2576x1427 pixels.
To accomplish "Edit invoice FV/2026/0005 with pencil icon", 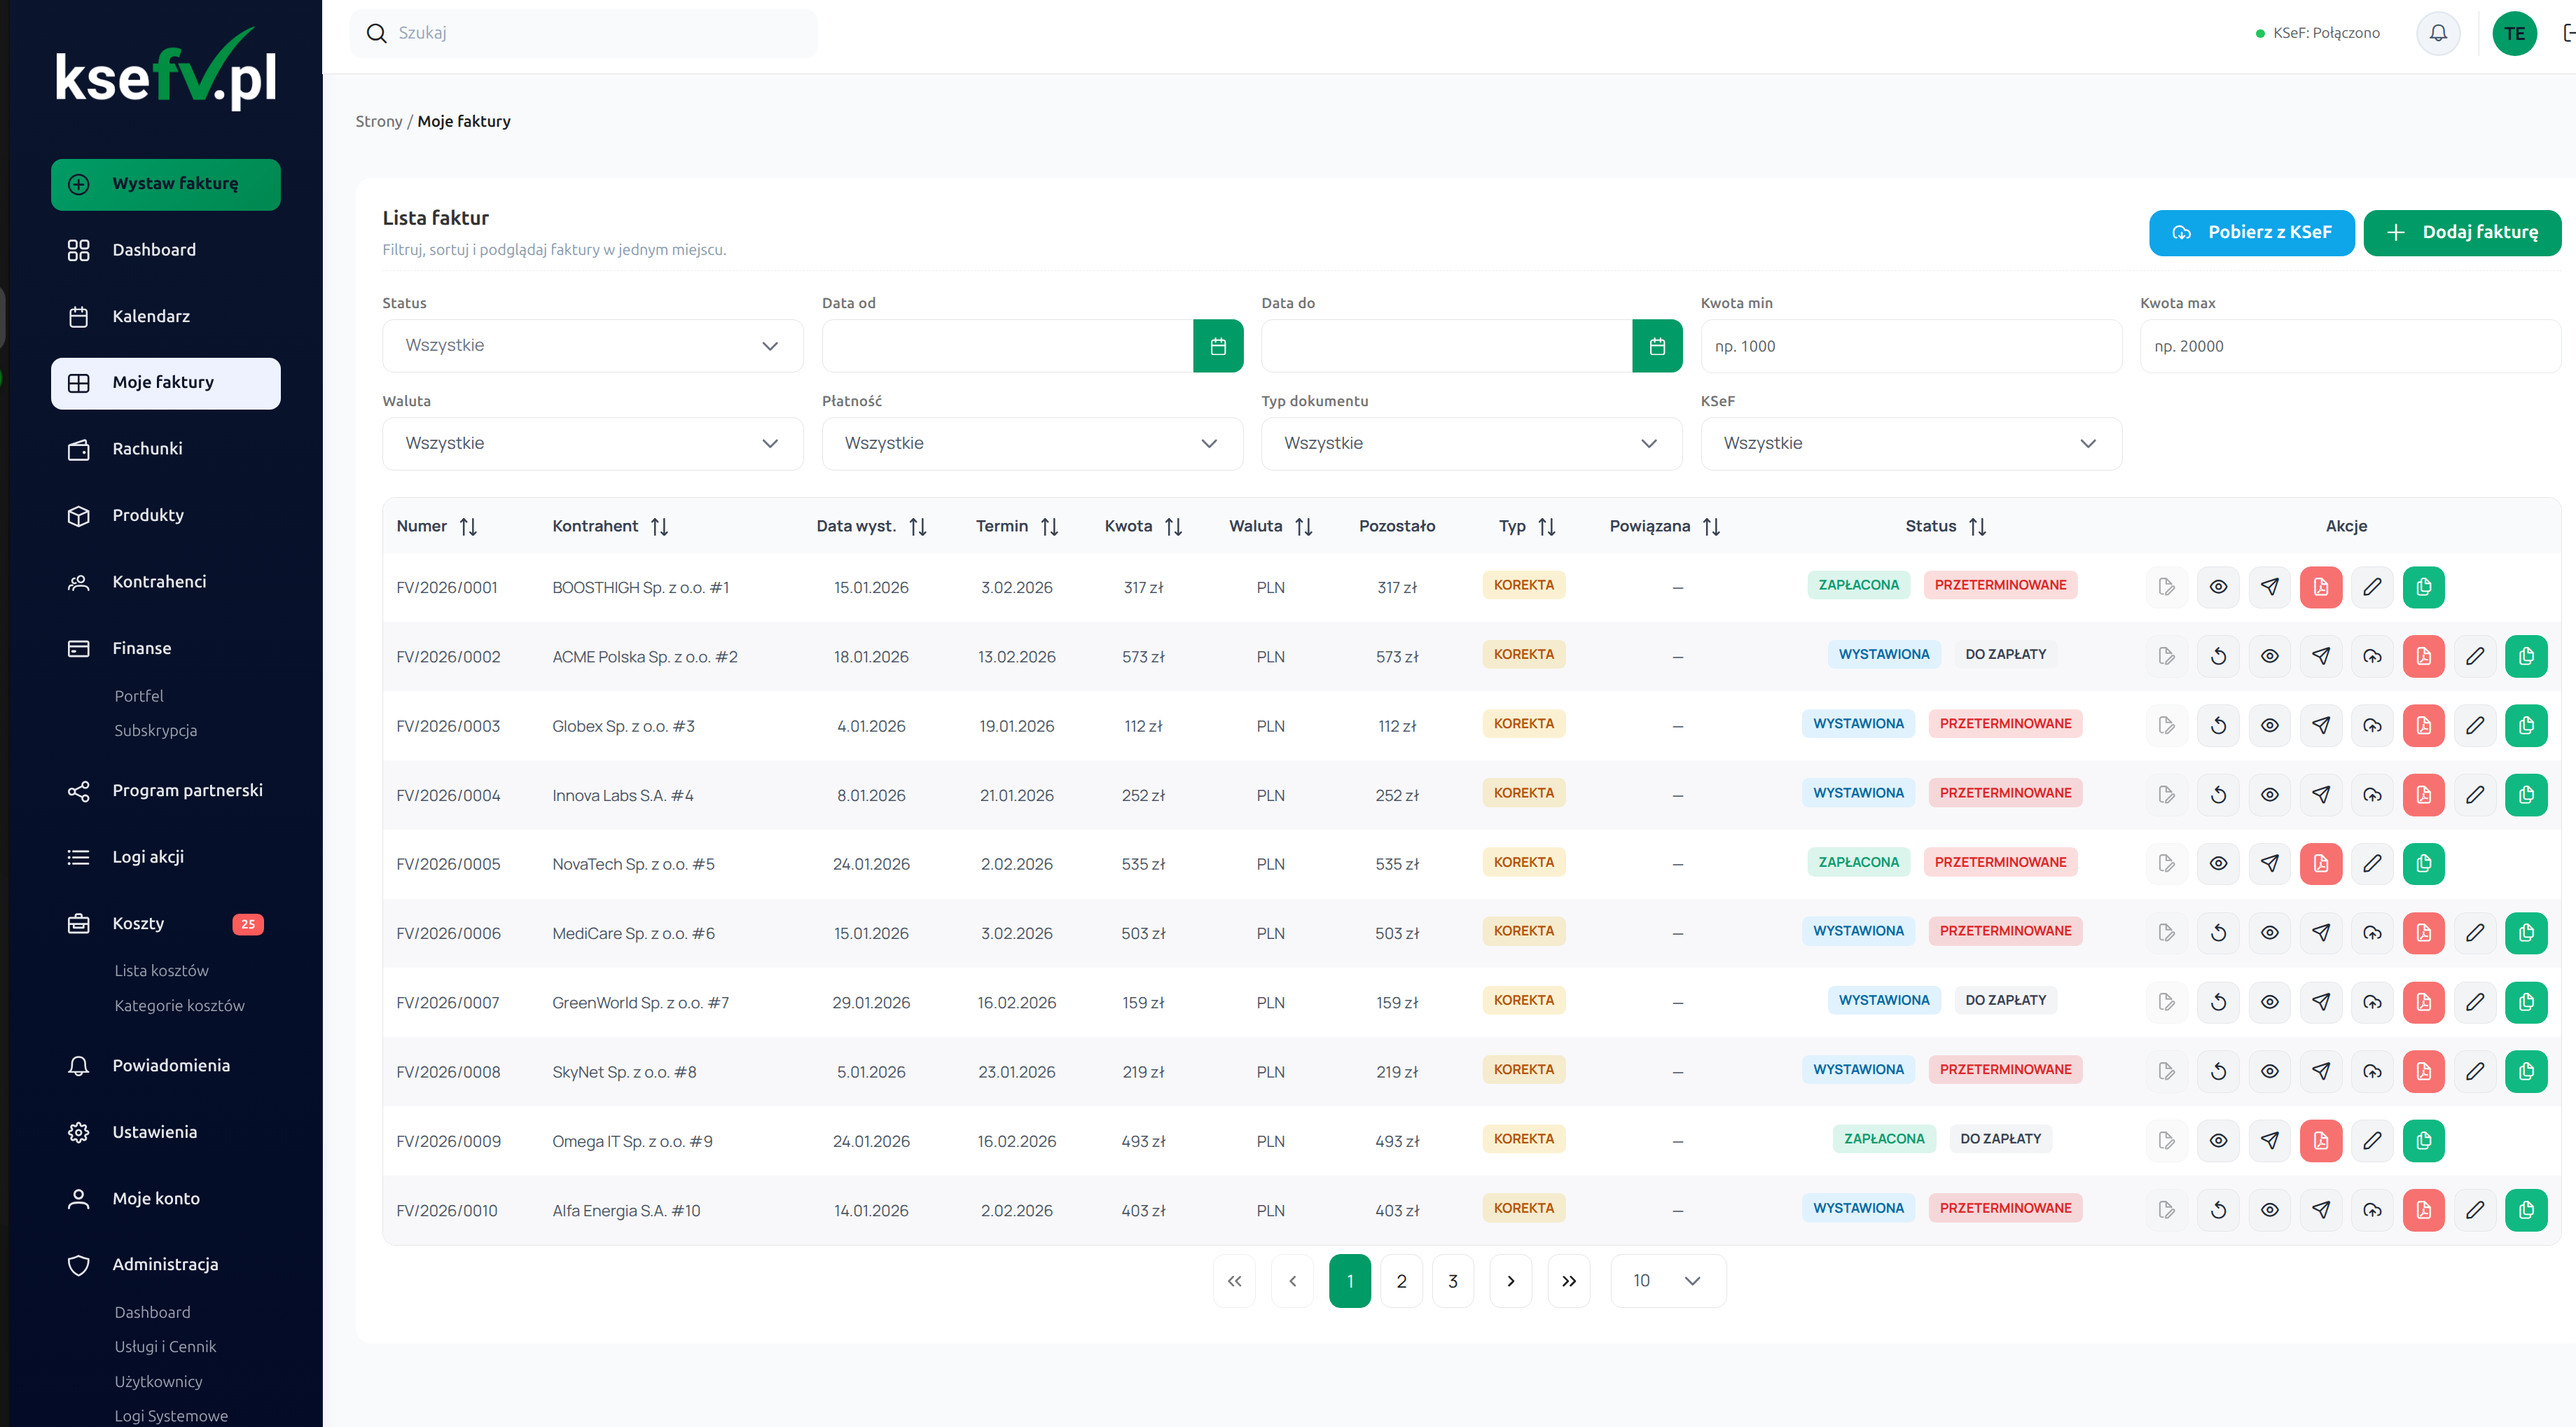I will (2372, 864).
